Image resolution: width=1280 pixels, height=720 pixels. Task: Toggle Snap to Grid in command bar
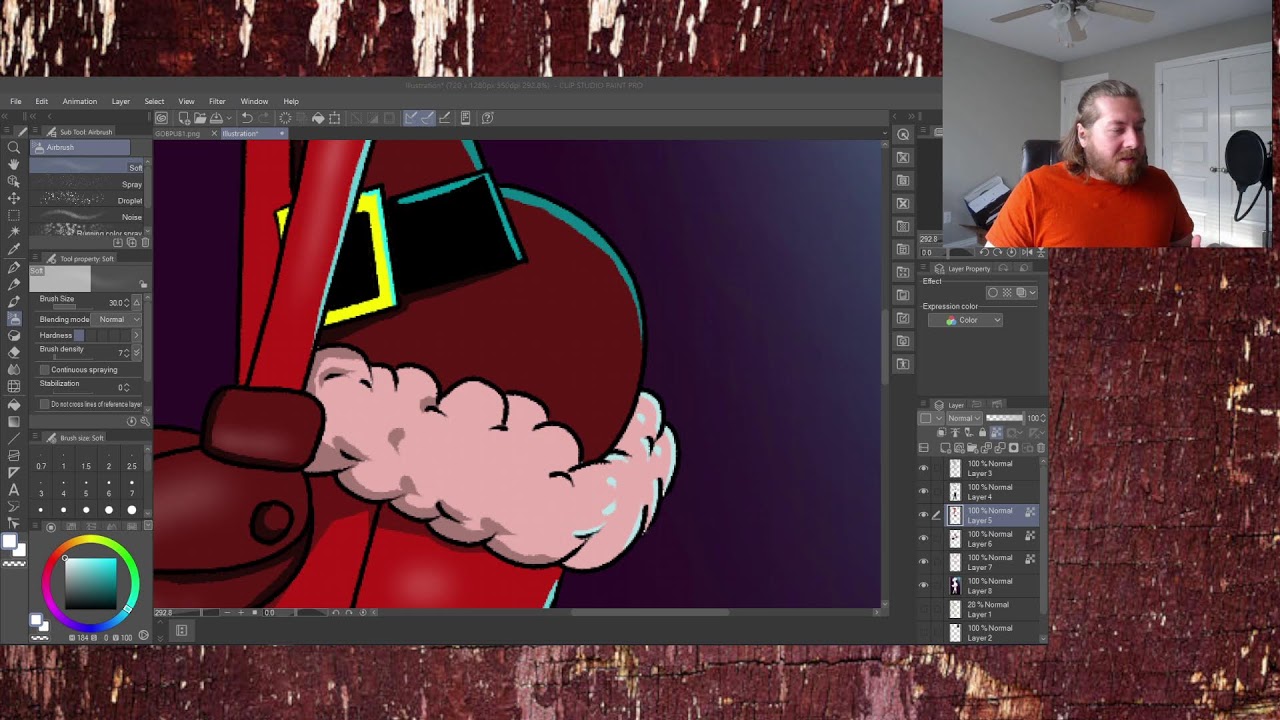[x=444, y=118]
